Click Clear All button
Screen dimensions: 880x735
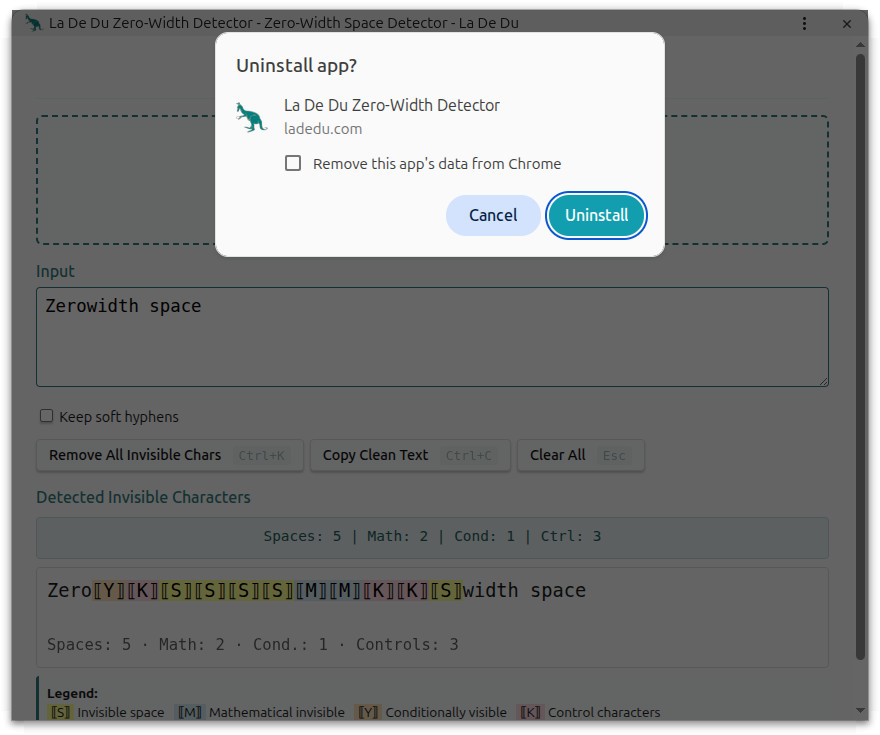click(x=580, y=455)
